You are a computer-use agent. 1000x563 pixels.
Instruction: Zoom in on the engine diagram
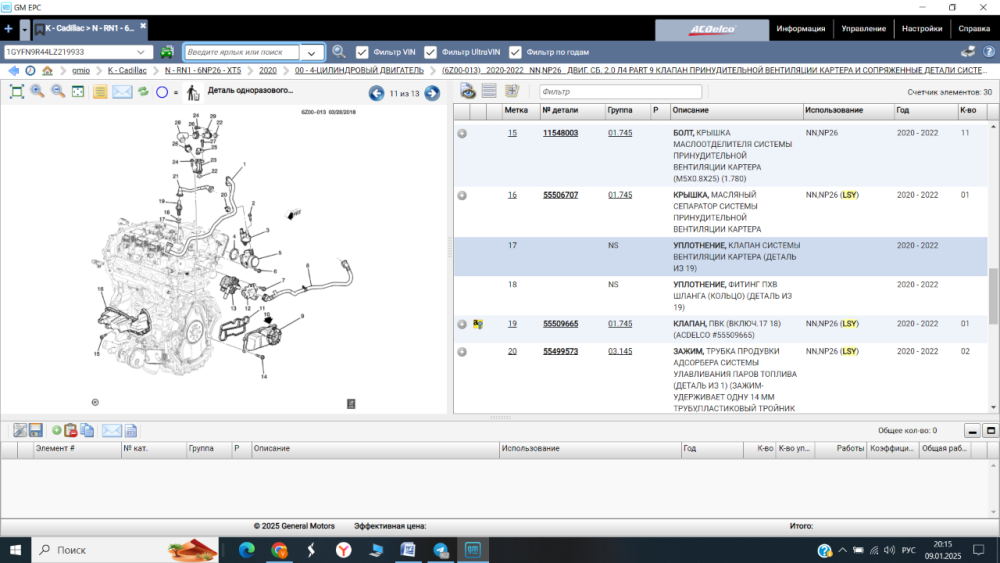37,92
